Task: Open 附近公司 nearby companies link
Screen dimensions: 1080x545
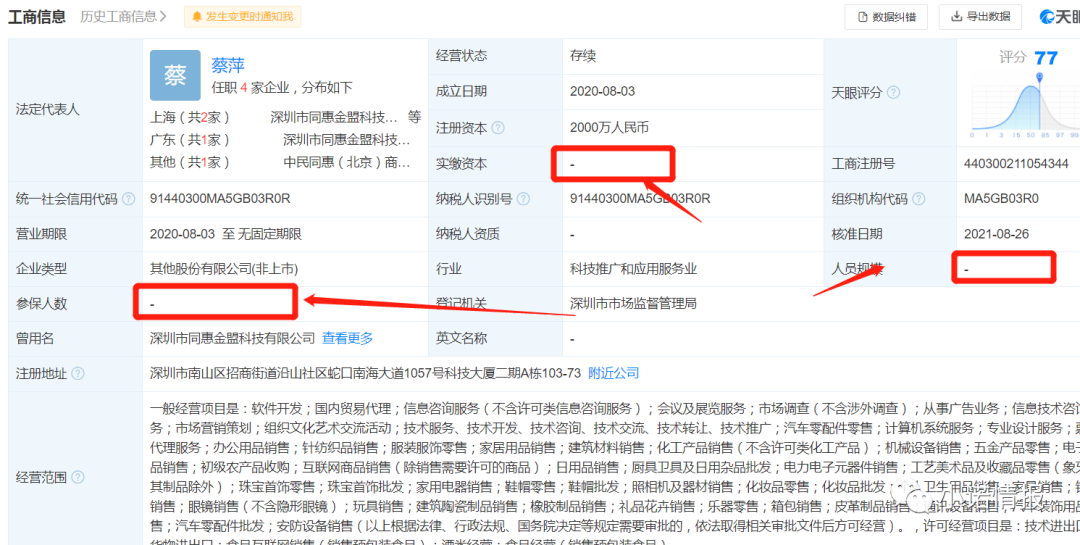Action: click(x=614, y=373)
